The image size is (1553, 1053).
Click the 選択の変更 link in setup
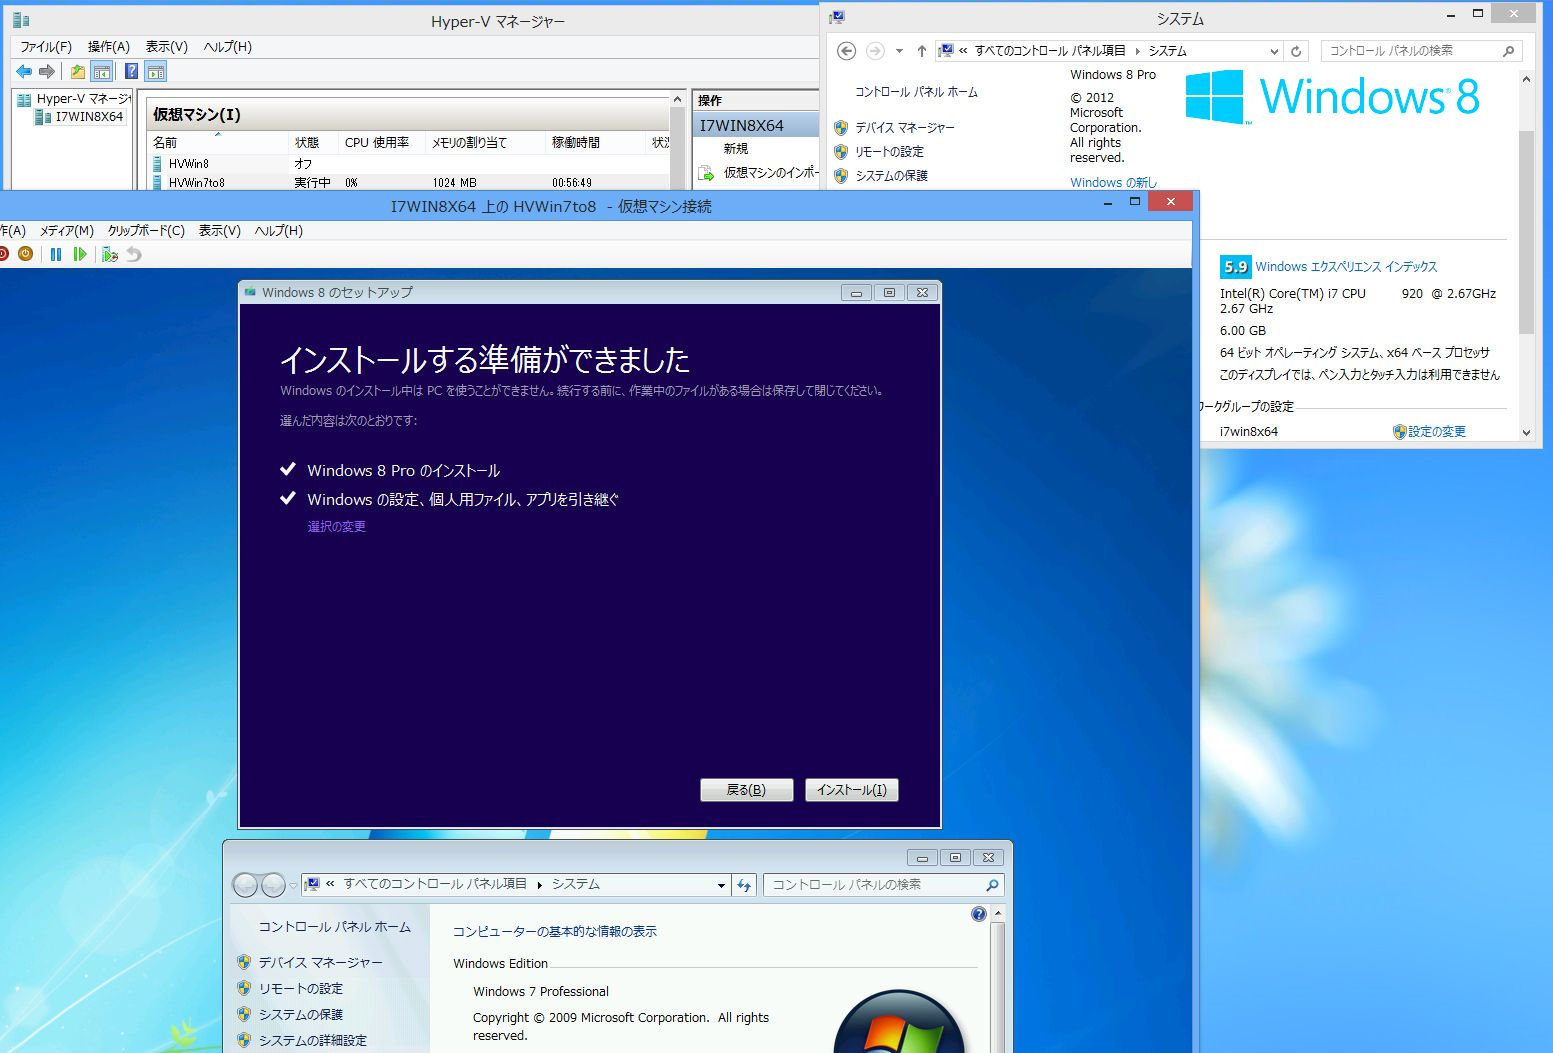click(x=337, y=527)
